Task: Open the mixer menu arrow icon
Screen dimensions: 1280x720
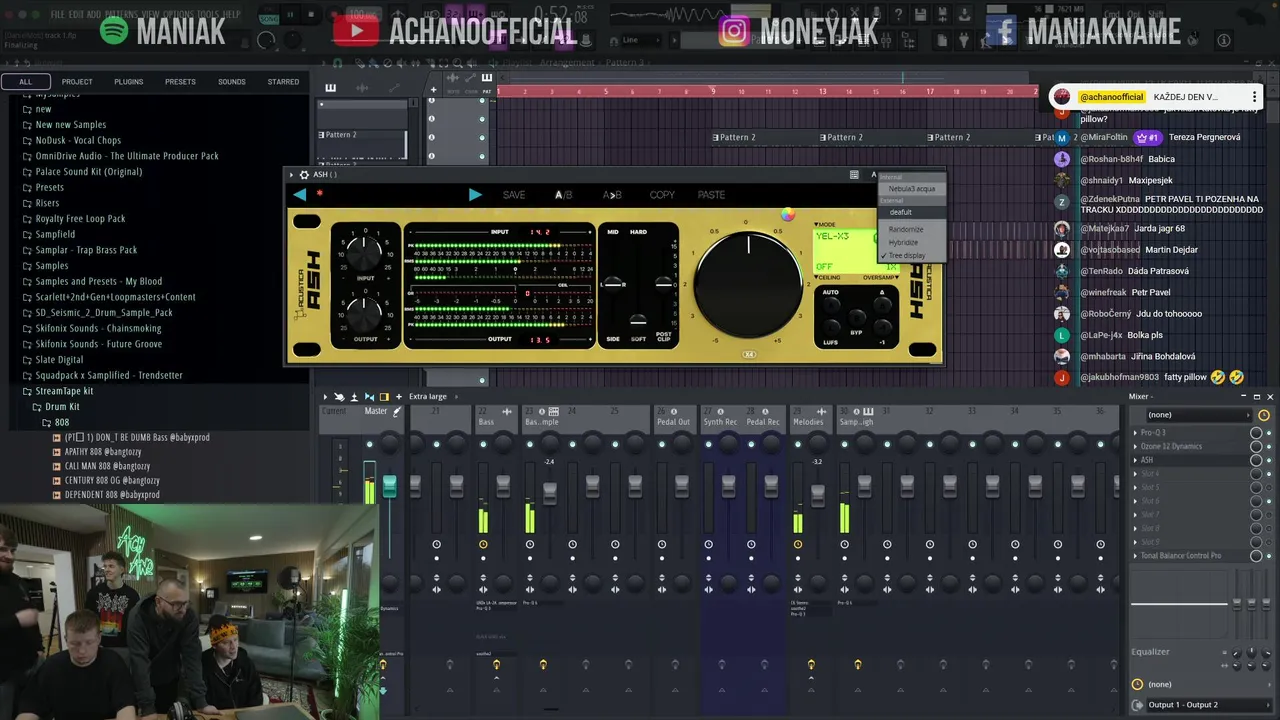Action: coord(324,397)
